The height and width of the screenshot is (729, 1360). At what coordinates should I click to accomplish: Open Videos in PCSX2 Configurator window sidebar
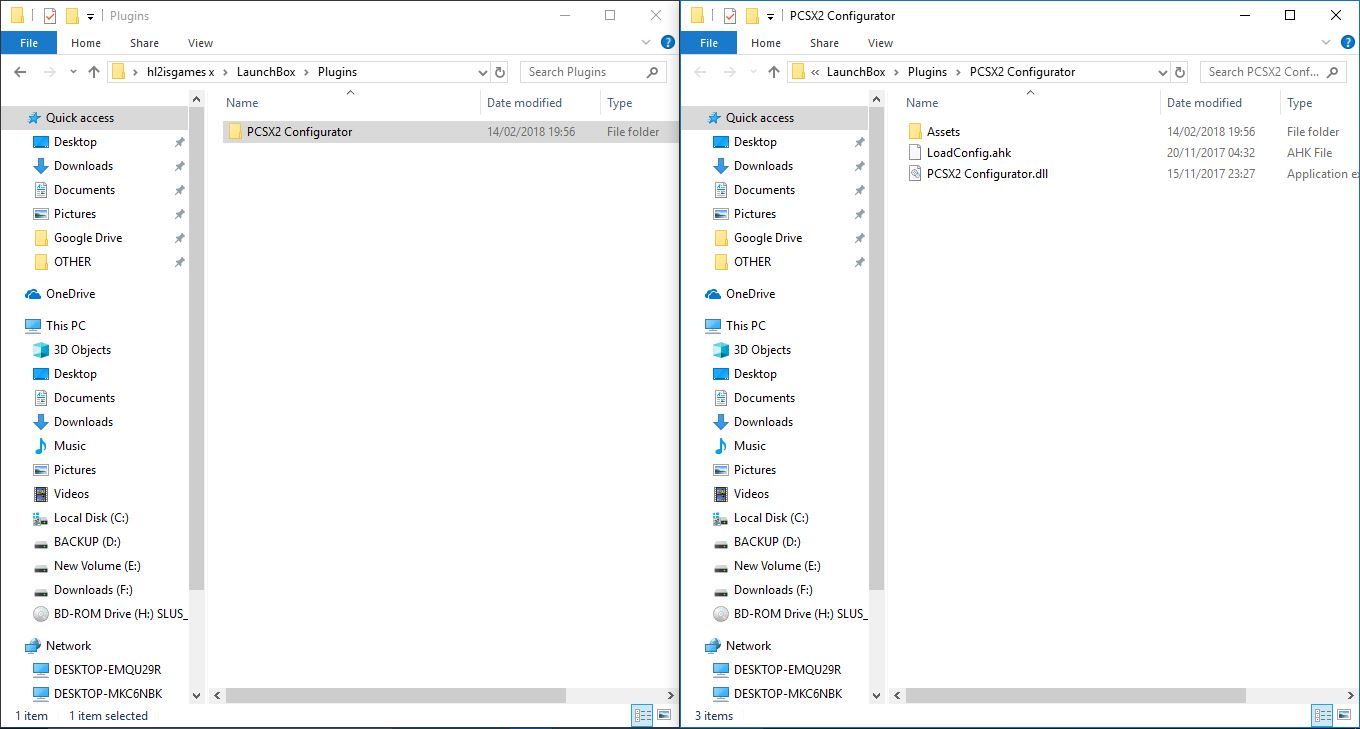(x=752, y=494)
